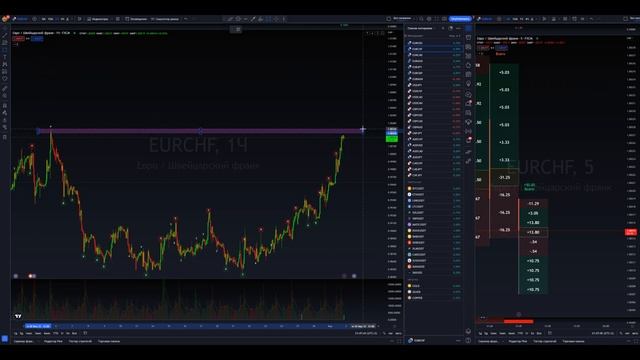640x360 pixels.
Task: Open the Индикаторы indicators dialog in left chart
Action: click(x=98, y=19)
